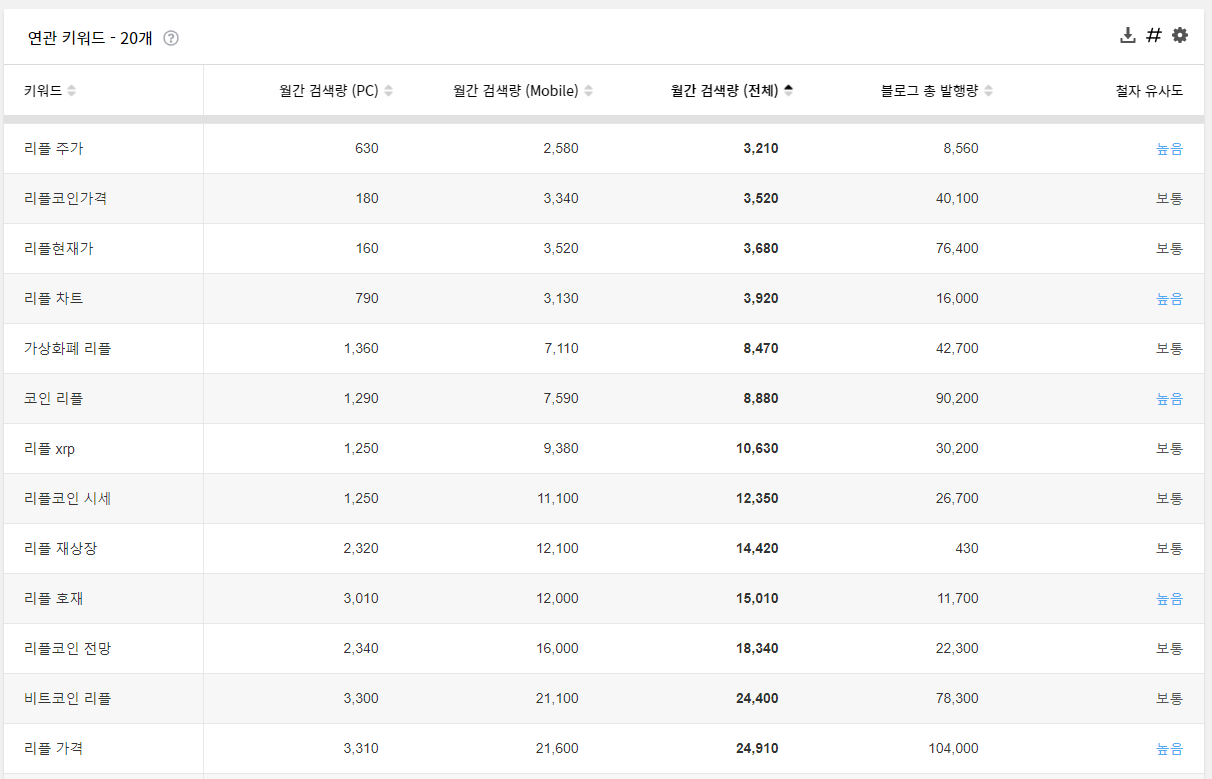Screen dimensions: 1212x779
Task: Click 높음 link in 코인 리플 row
Action: [1169, 399]
